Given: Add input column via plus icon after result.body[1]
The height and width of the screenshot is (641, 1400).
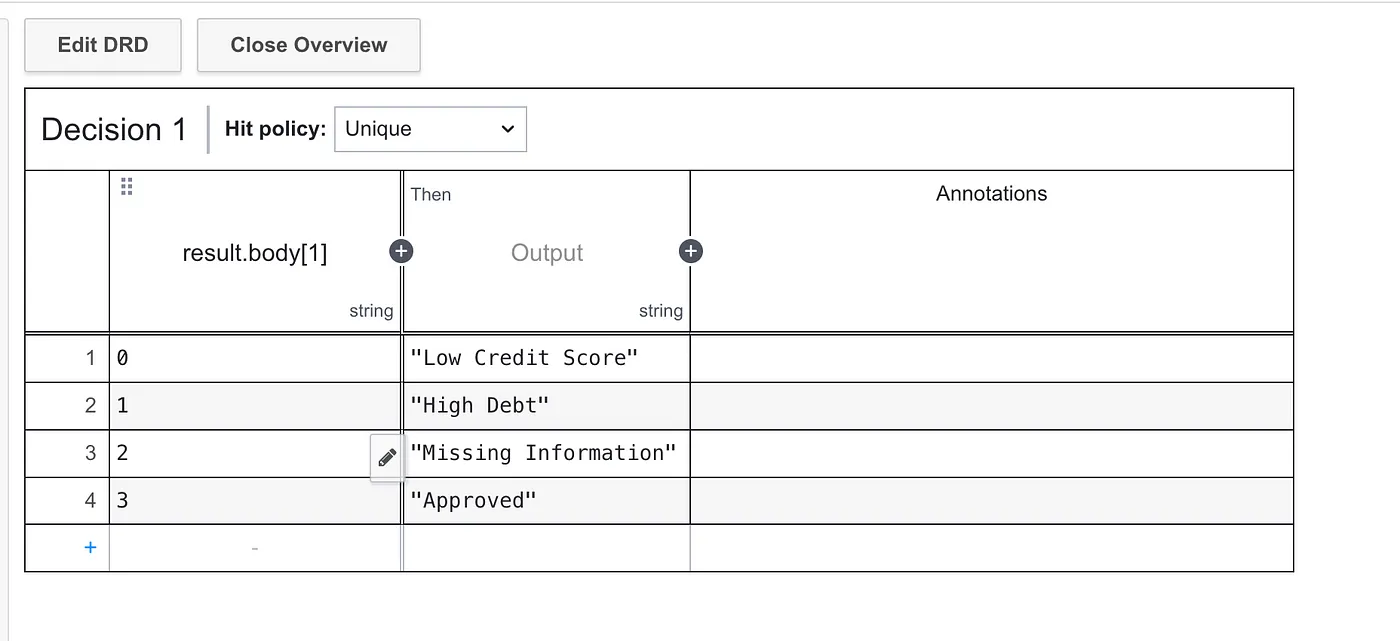Looking at the screenshot, I should tap(401, 251).
